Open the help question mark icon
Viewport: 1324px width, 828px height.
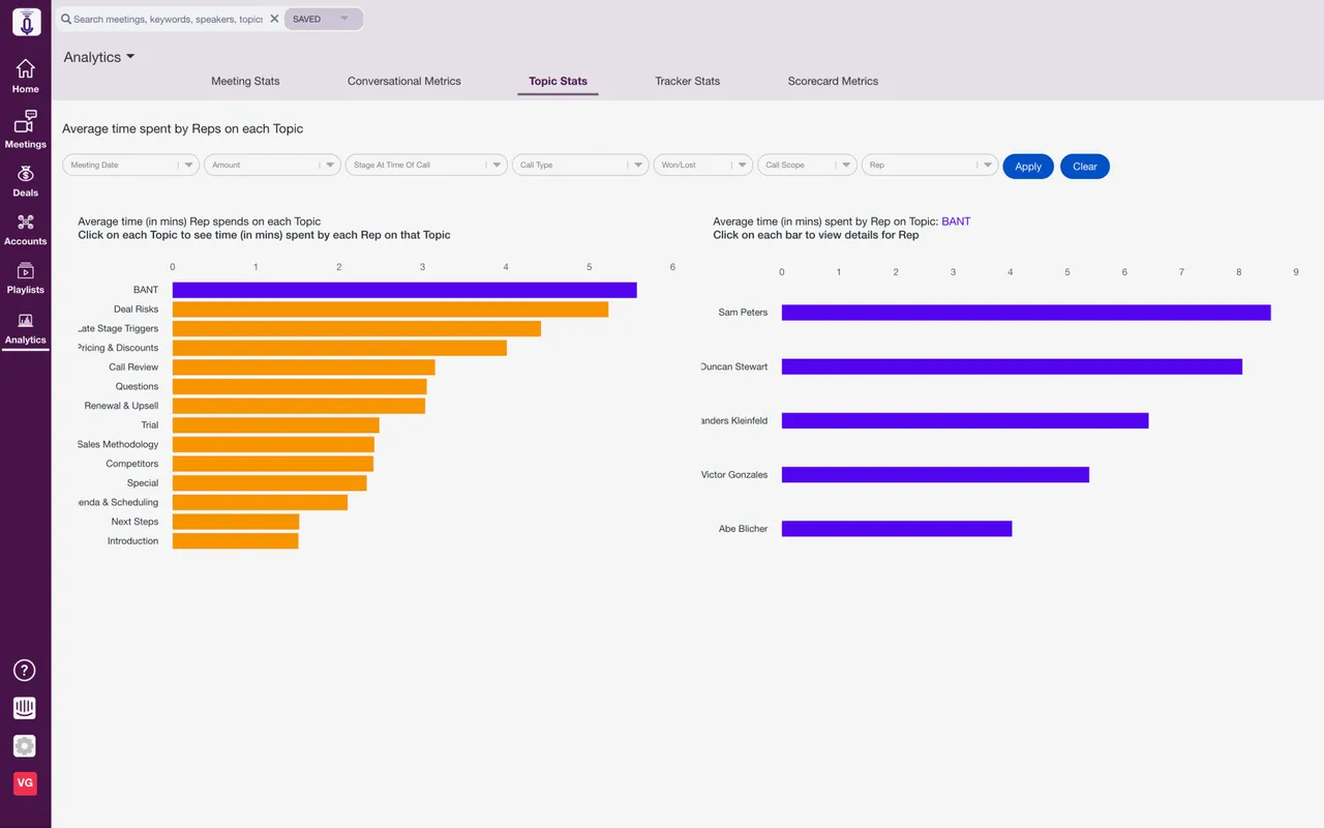click(25, 670)
